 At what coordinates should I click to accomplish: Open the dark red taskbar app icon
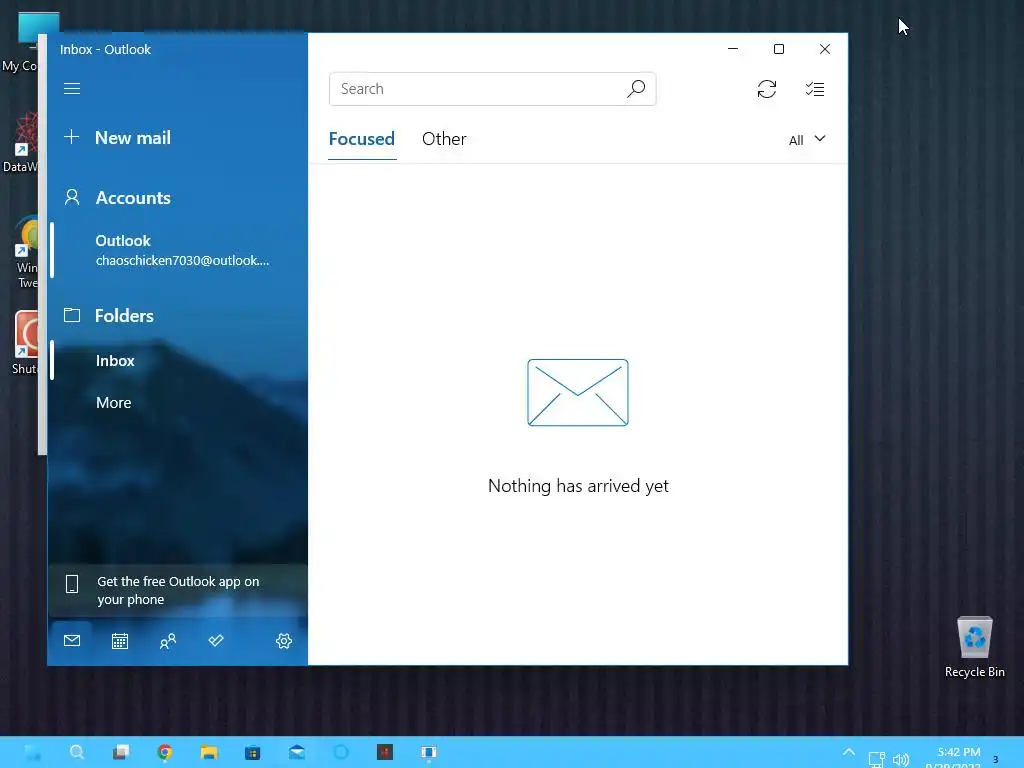tap(385, 752)
